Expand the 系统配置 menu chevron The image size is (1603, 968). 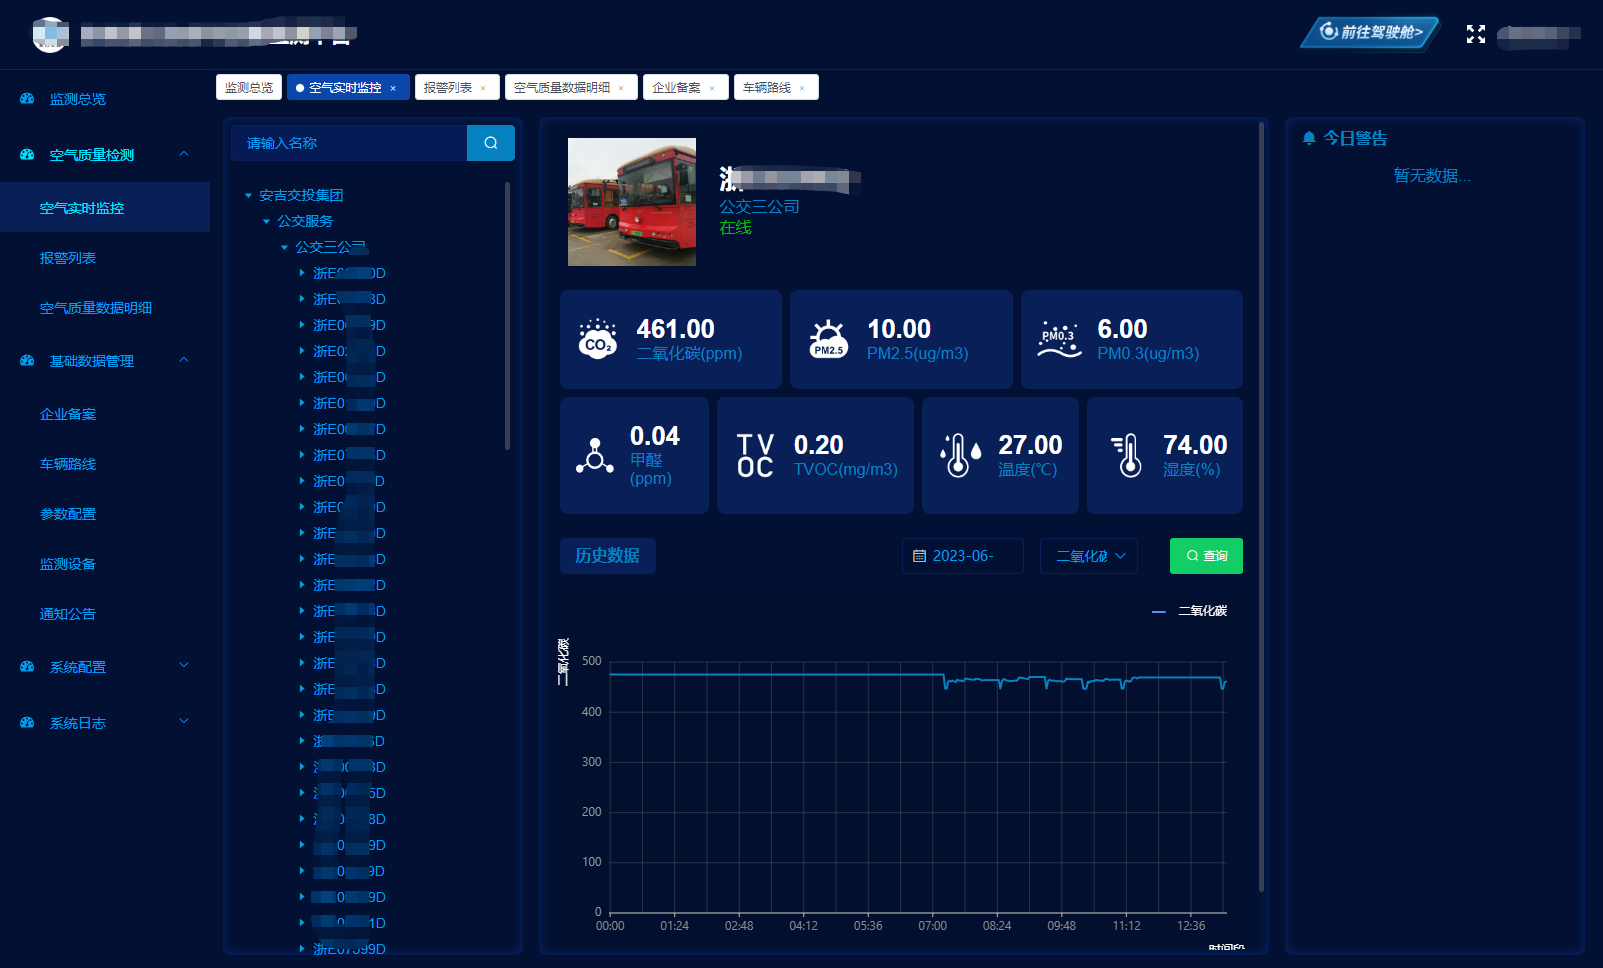184,666
